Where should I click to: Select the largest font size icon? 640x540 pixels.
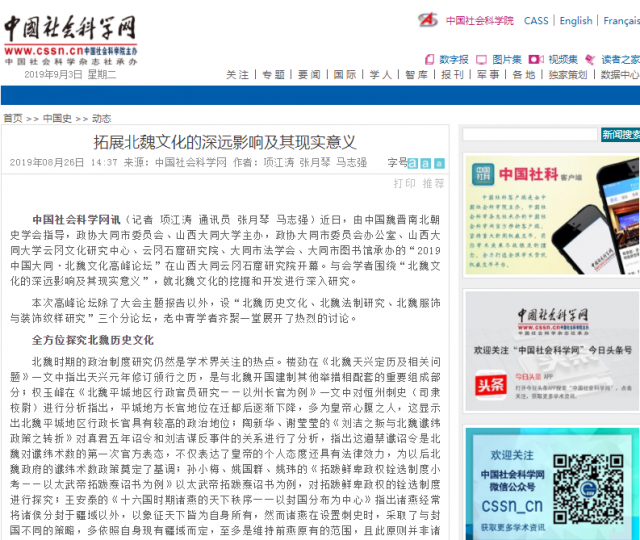pyautogui.click(x=414, y=162)
